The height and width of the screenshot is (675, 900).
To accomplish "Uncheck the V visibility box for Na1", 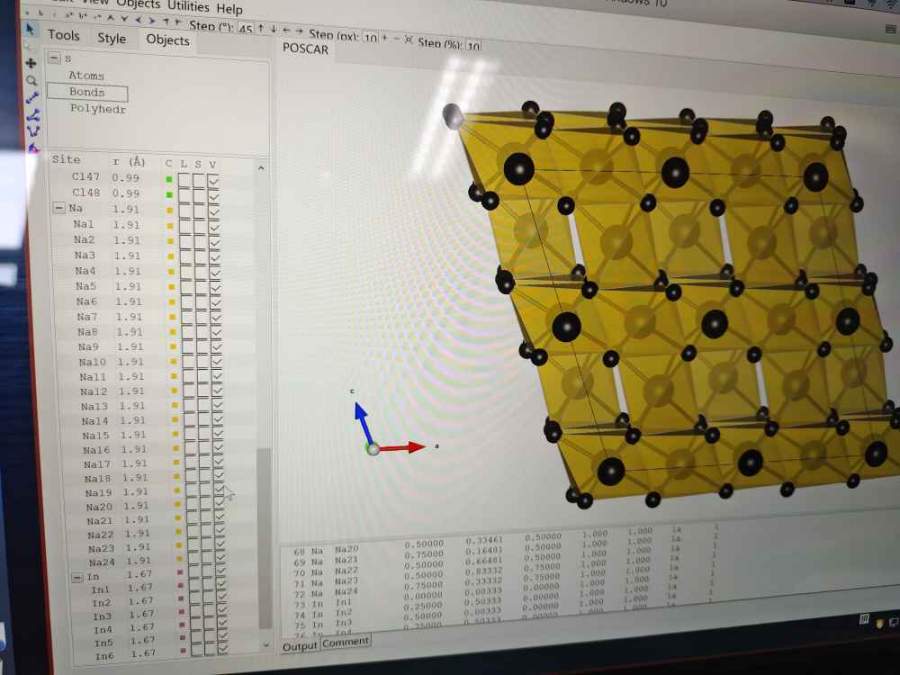I will click(214, 225).
